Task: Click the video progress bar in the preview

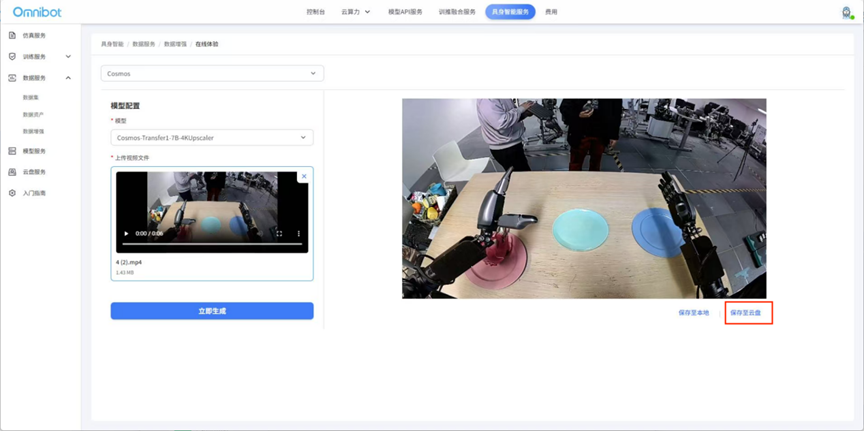Action: [212, 244]
